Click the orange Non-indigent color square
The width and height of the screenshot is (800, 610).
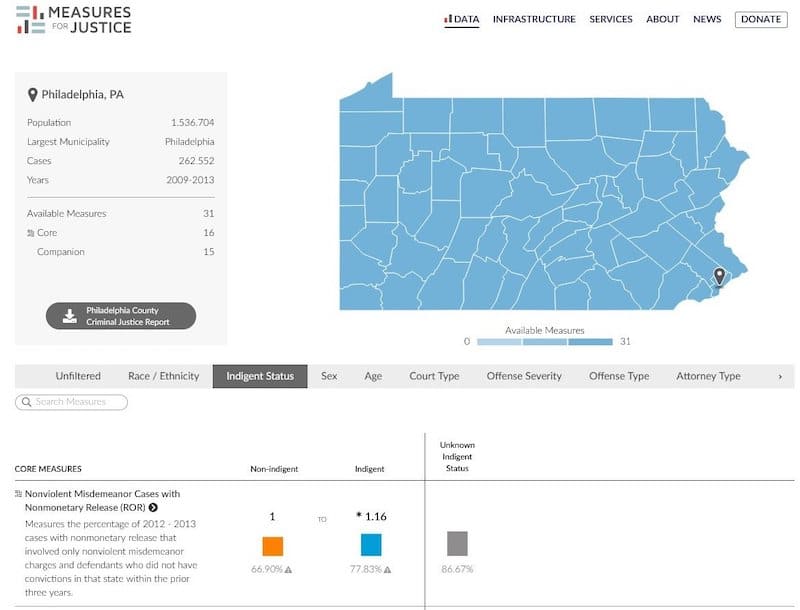click(x=273, y=546)
